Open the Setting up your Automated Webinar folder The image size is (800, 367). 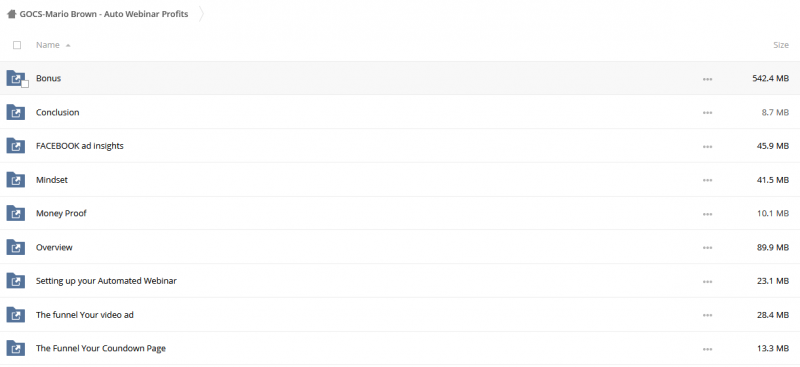(x=106, y=281)
